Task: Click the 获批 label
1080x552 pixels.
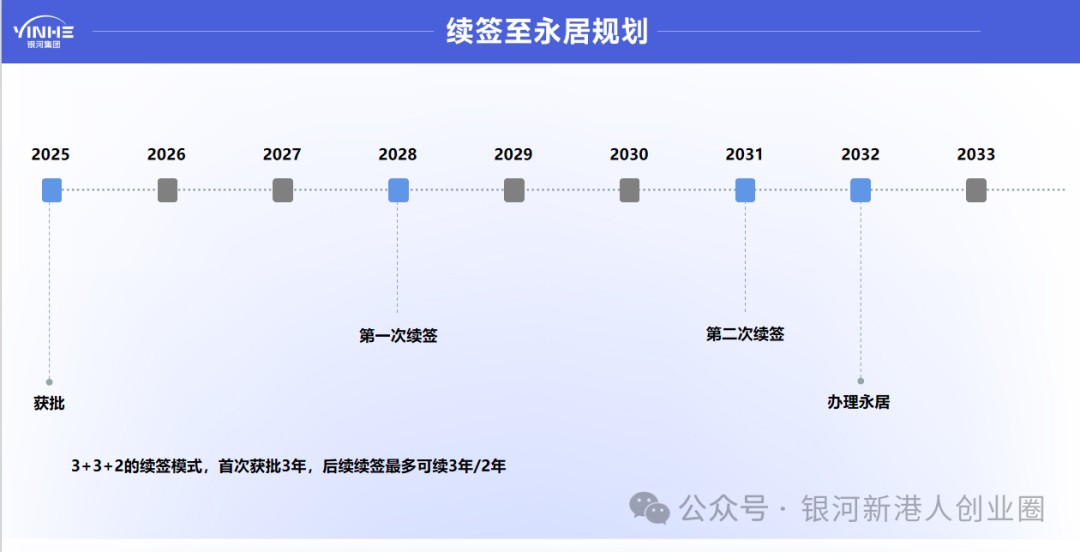Action: click(x=49, y=403)
